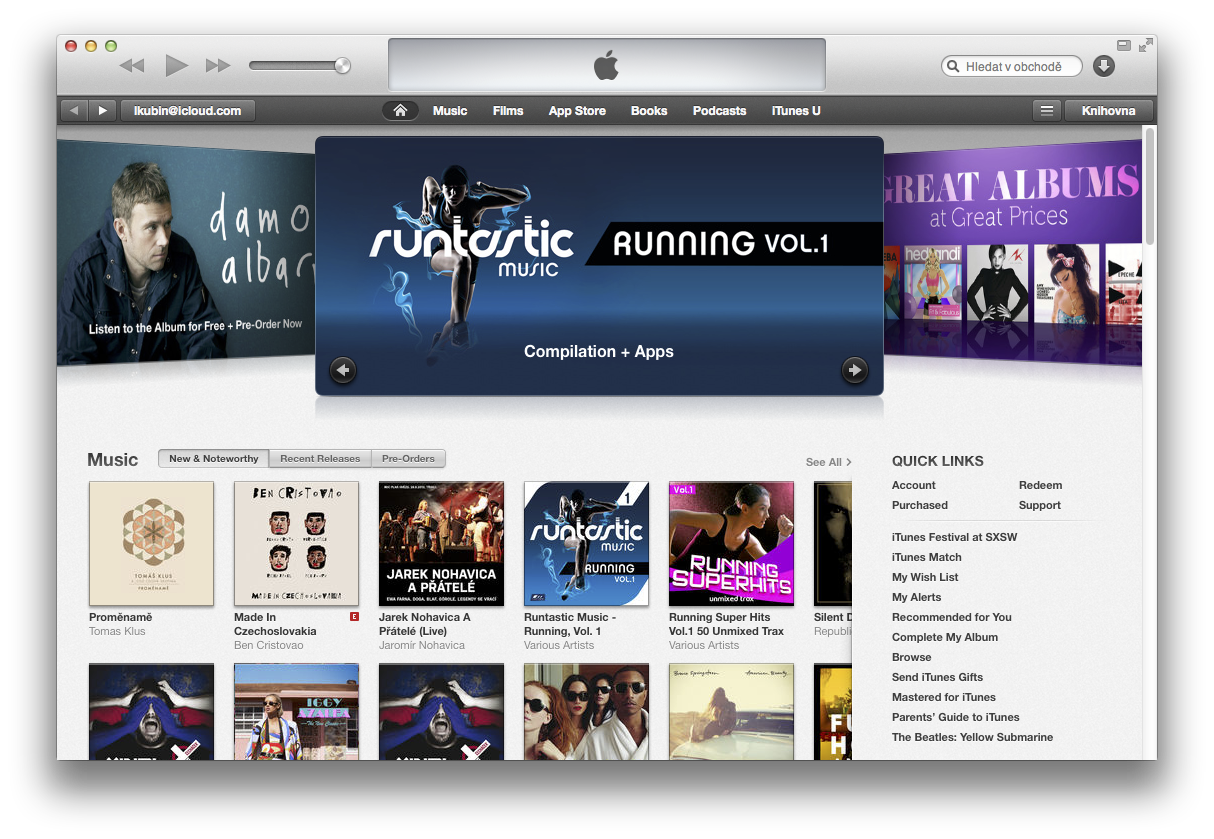
Task: Open My Wish List link
Action: click(x=925, y=578)
